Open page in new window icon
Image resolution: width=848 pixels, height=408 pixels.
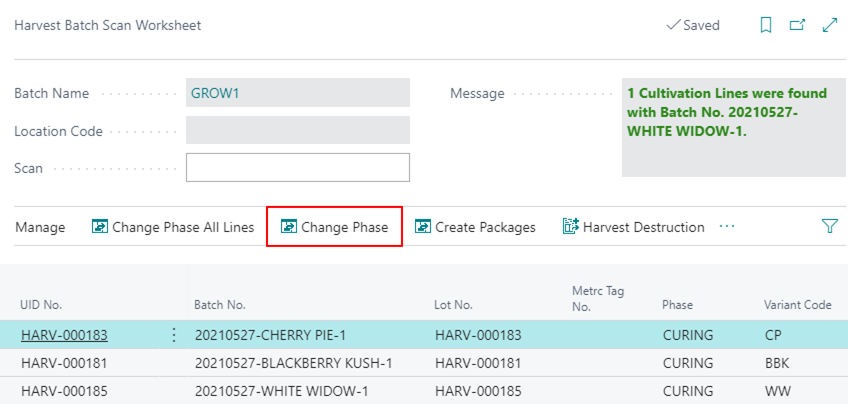[x=797, y=26]
